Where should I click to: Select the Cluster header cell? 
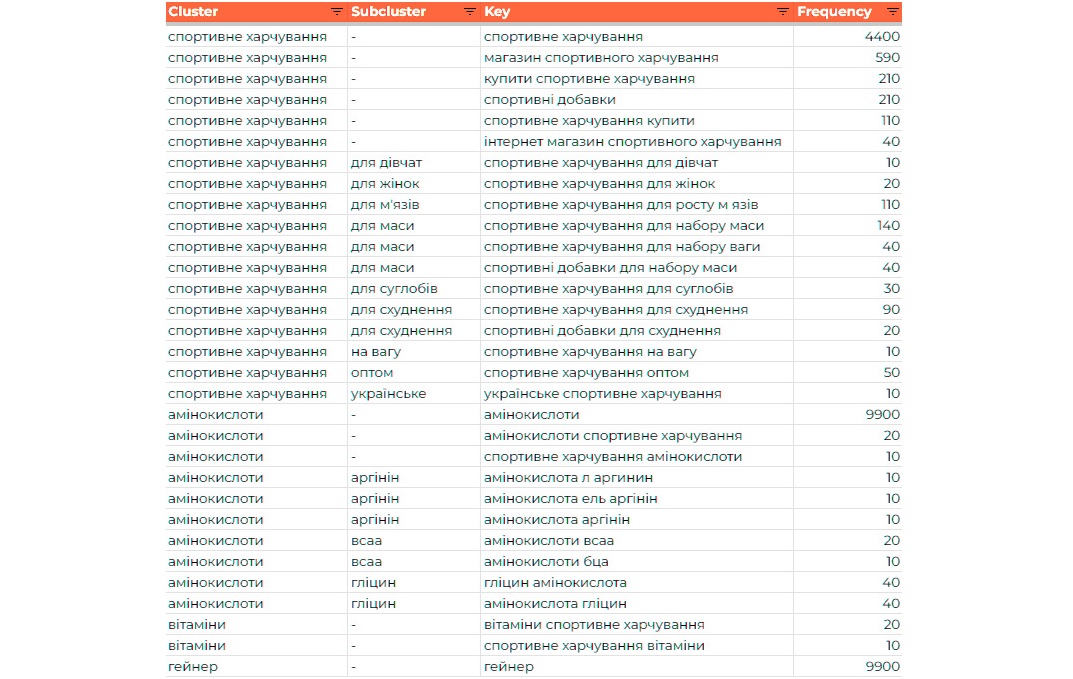(x=256, y=12)
